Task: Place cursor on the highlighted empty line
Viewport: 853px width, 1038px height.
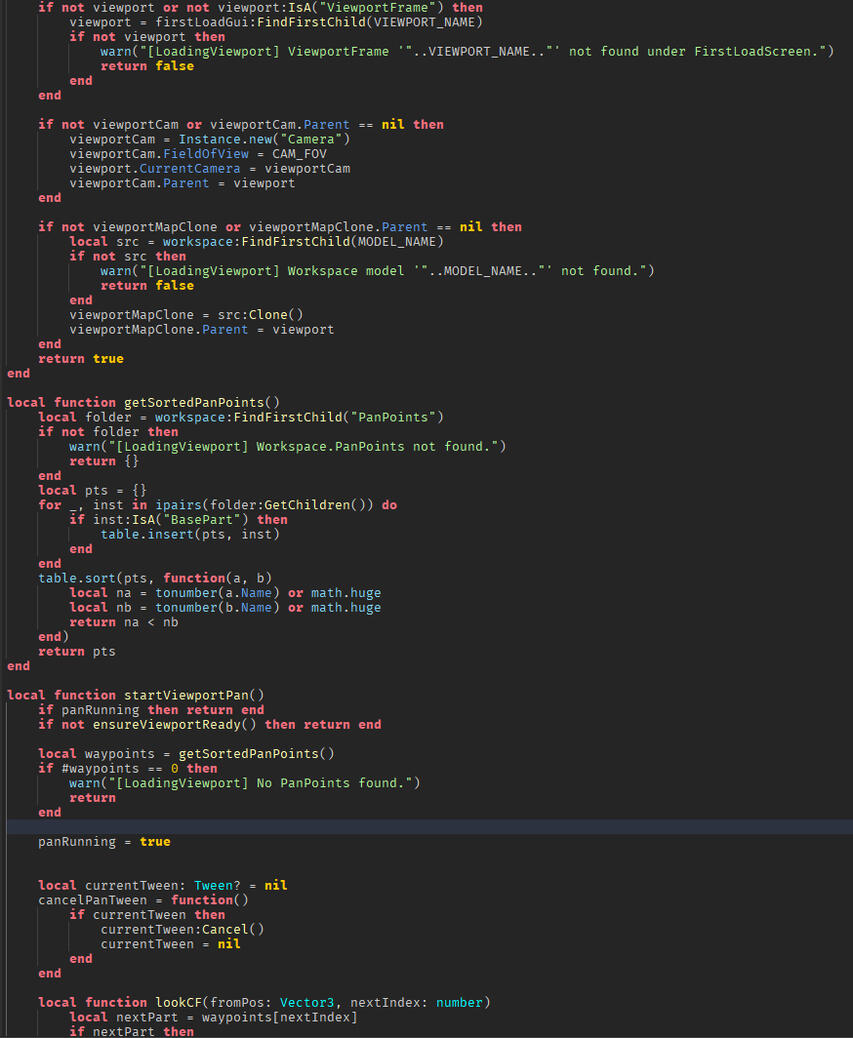Action: point(400,827)
